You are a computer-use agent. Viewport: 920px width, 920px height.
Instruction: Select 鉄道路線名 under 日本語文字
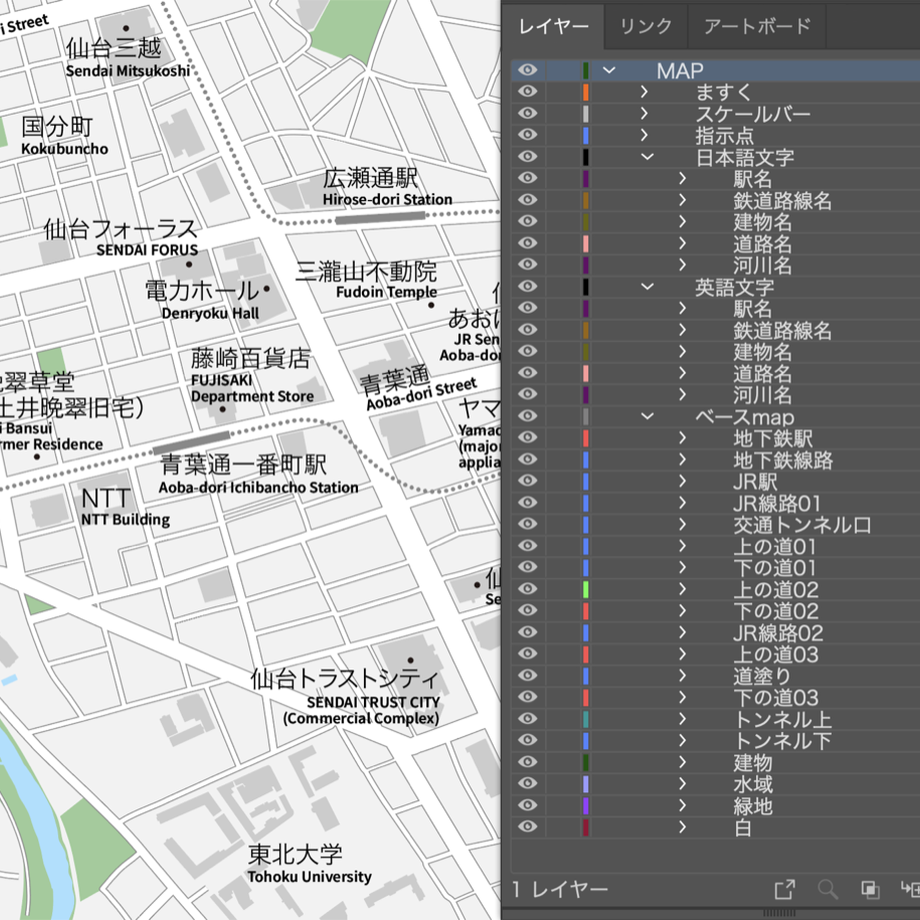[x=782, y=200]
